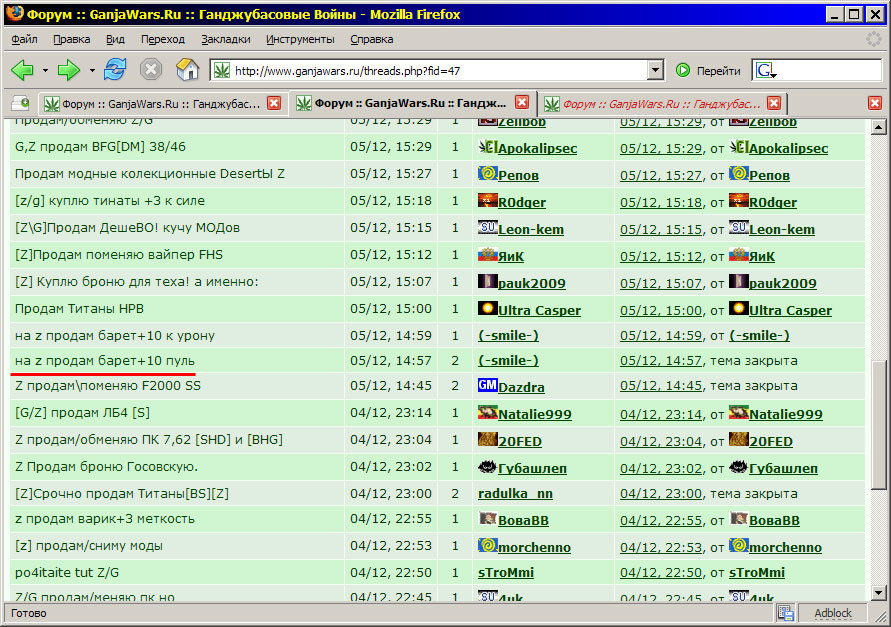Open author profile Ultra Casper

coord(539,310)
